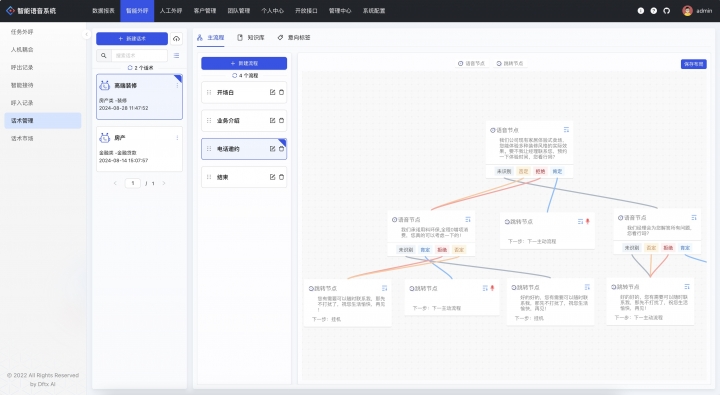This screenshot has width=720, height=395.
Task: Select 话术市场 in the sidebar
Action: click(x=43, y=138)
